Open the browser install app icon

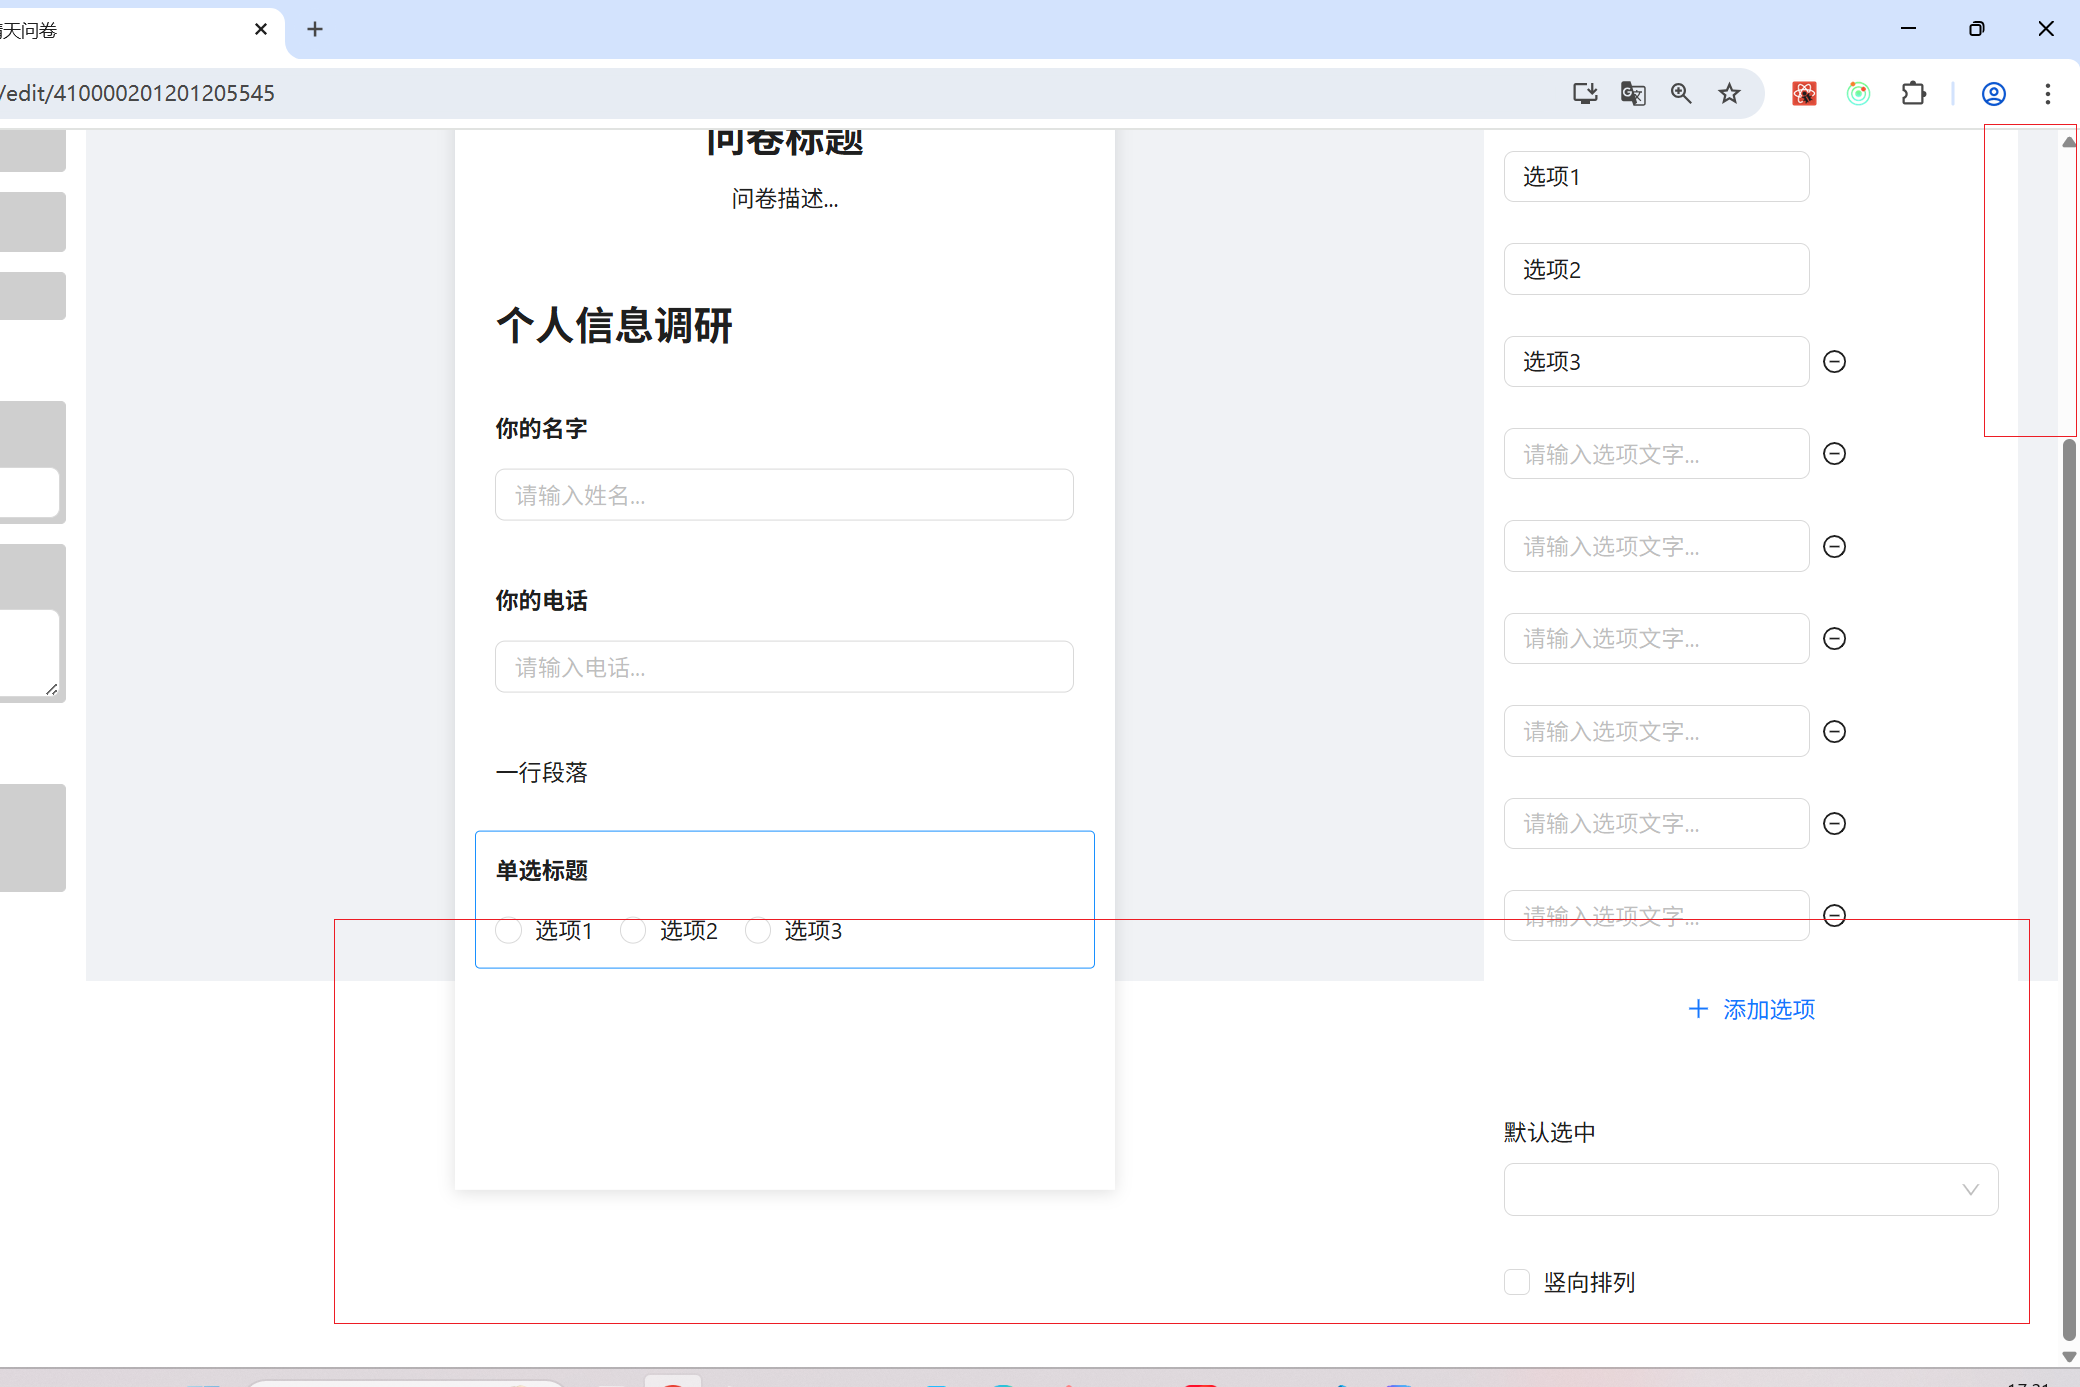tap(1585, 93)
